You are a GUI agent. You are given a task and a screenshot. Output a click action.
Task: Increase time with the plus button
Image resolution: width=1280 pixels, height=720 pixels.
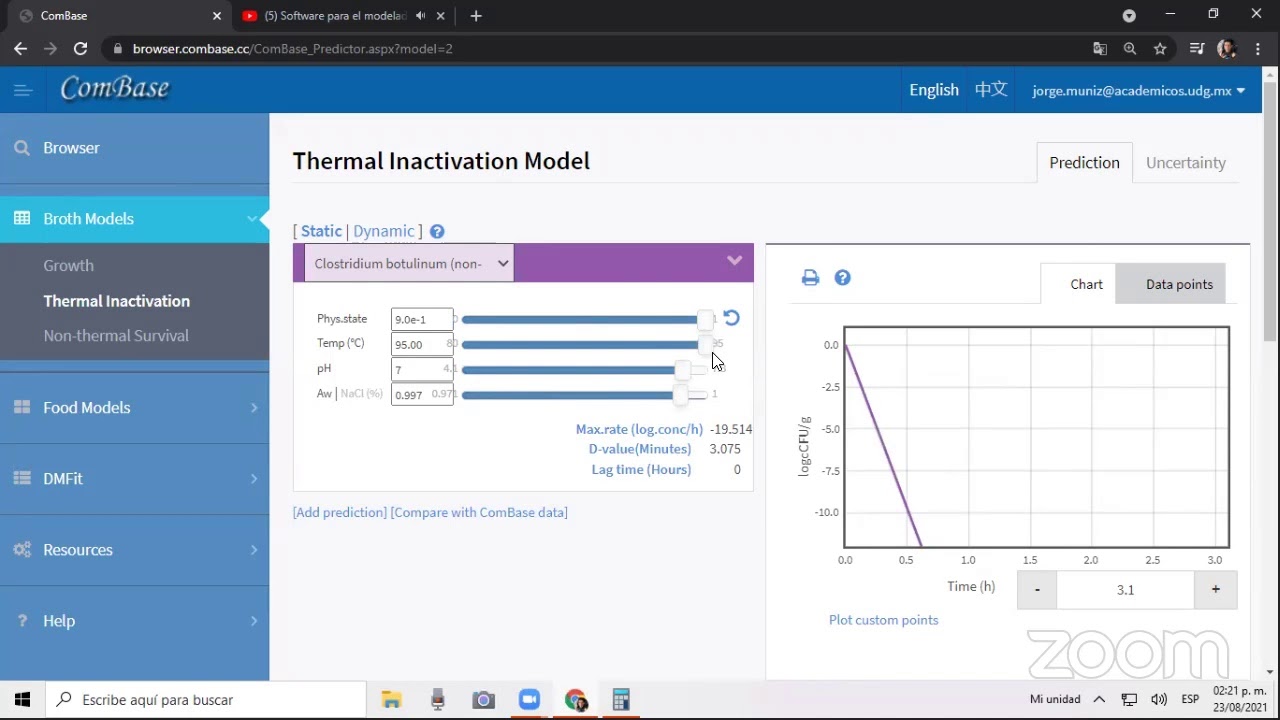point(1215,589)
